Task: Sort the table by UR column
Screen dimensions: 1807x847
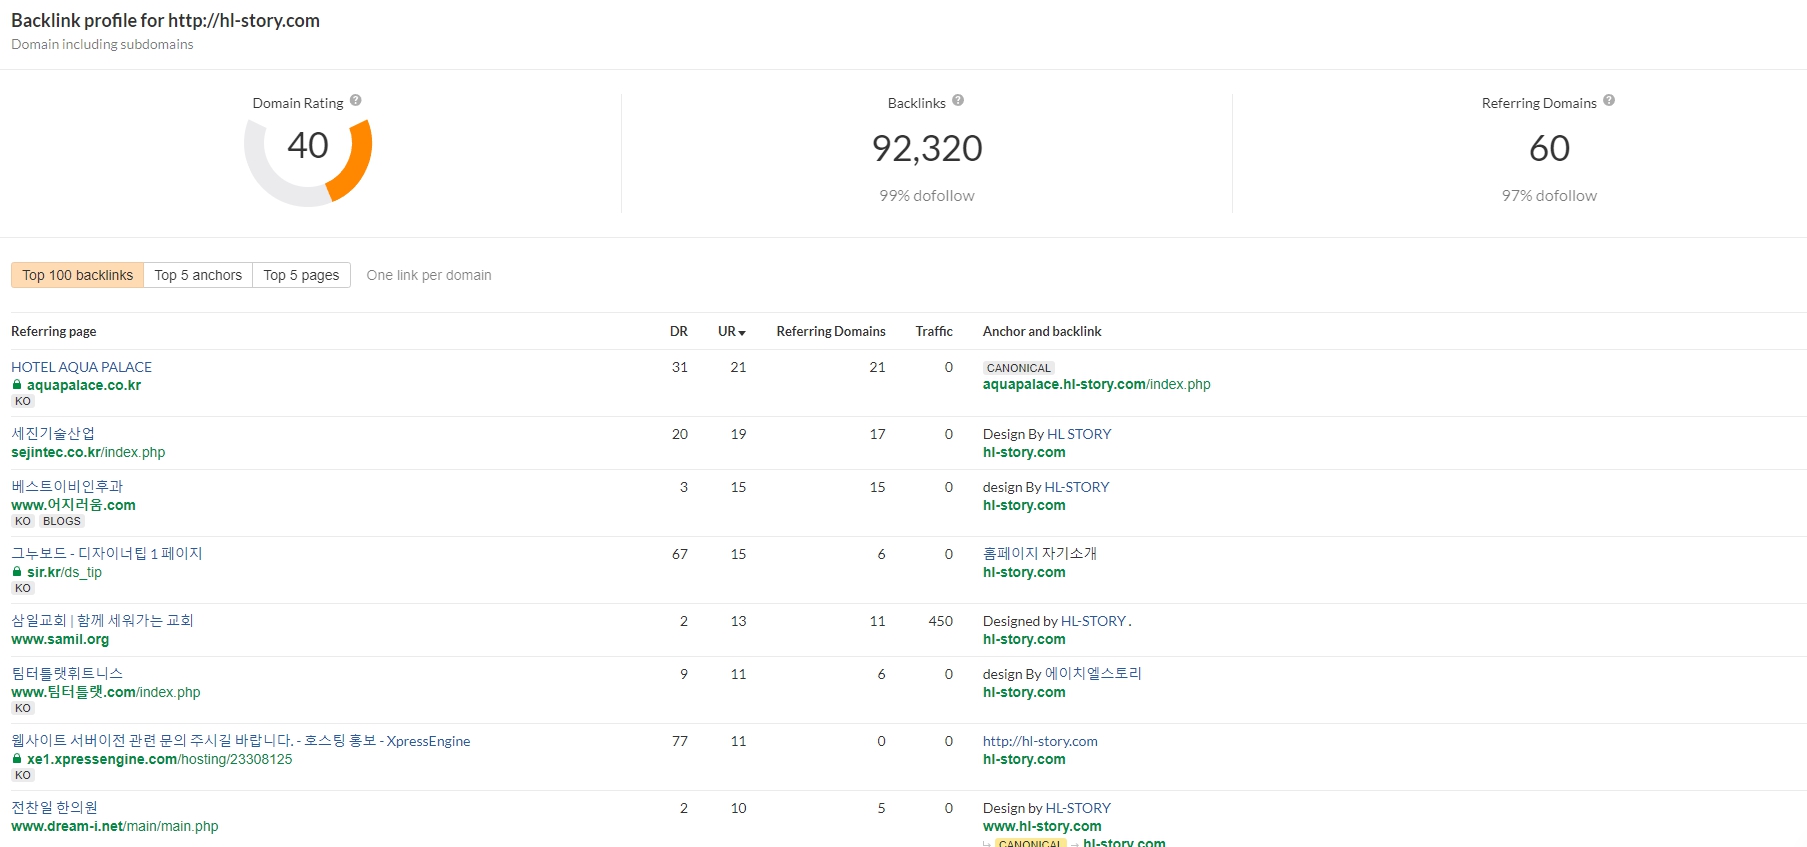Action: click(x=731, y=331)
